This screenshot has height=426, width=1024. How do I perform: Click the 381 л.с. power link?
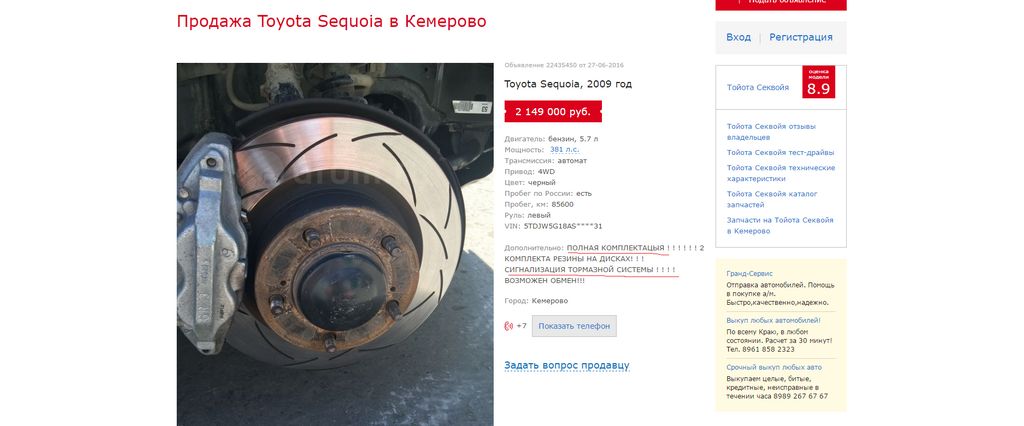point(564,150)
